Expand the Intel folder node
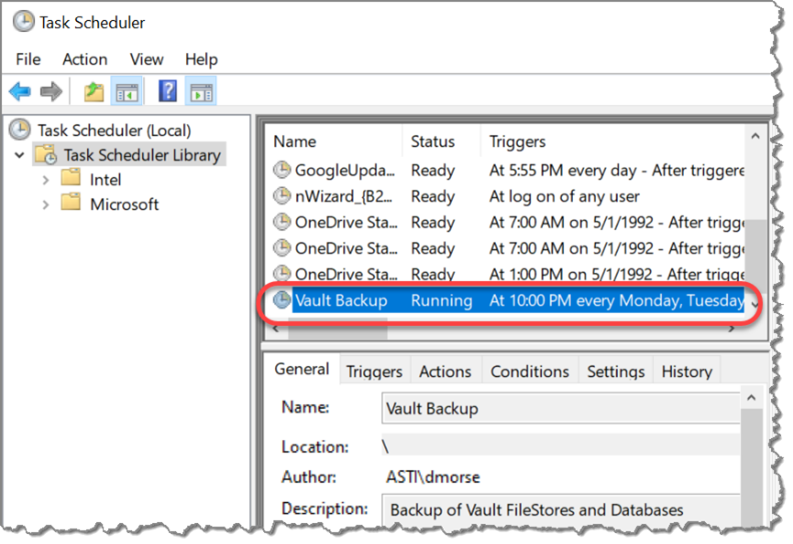Image resolution: width=793 pixels, height=544 pixels. click(x=46, y=180)
